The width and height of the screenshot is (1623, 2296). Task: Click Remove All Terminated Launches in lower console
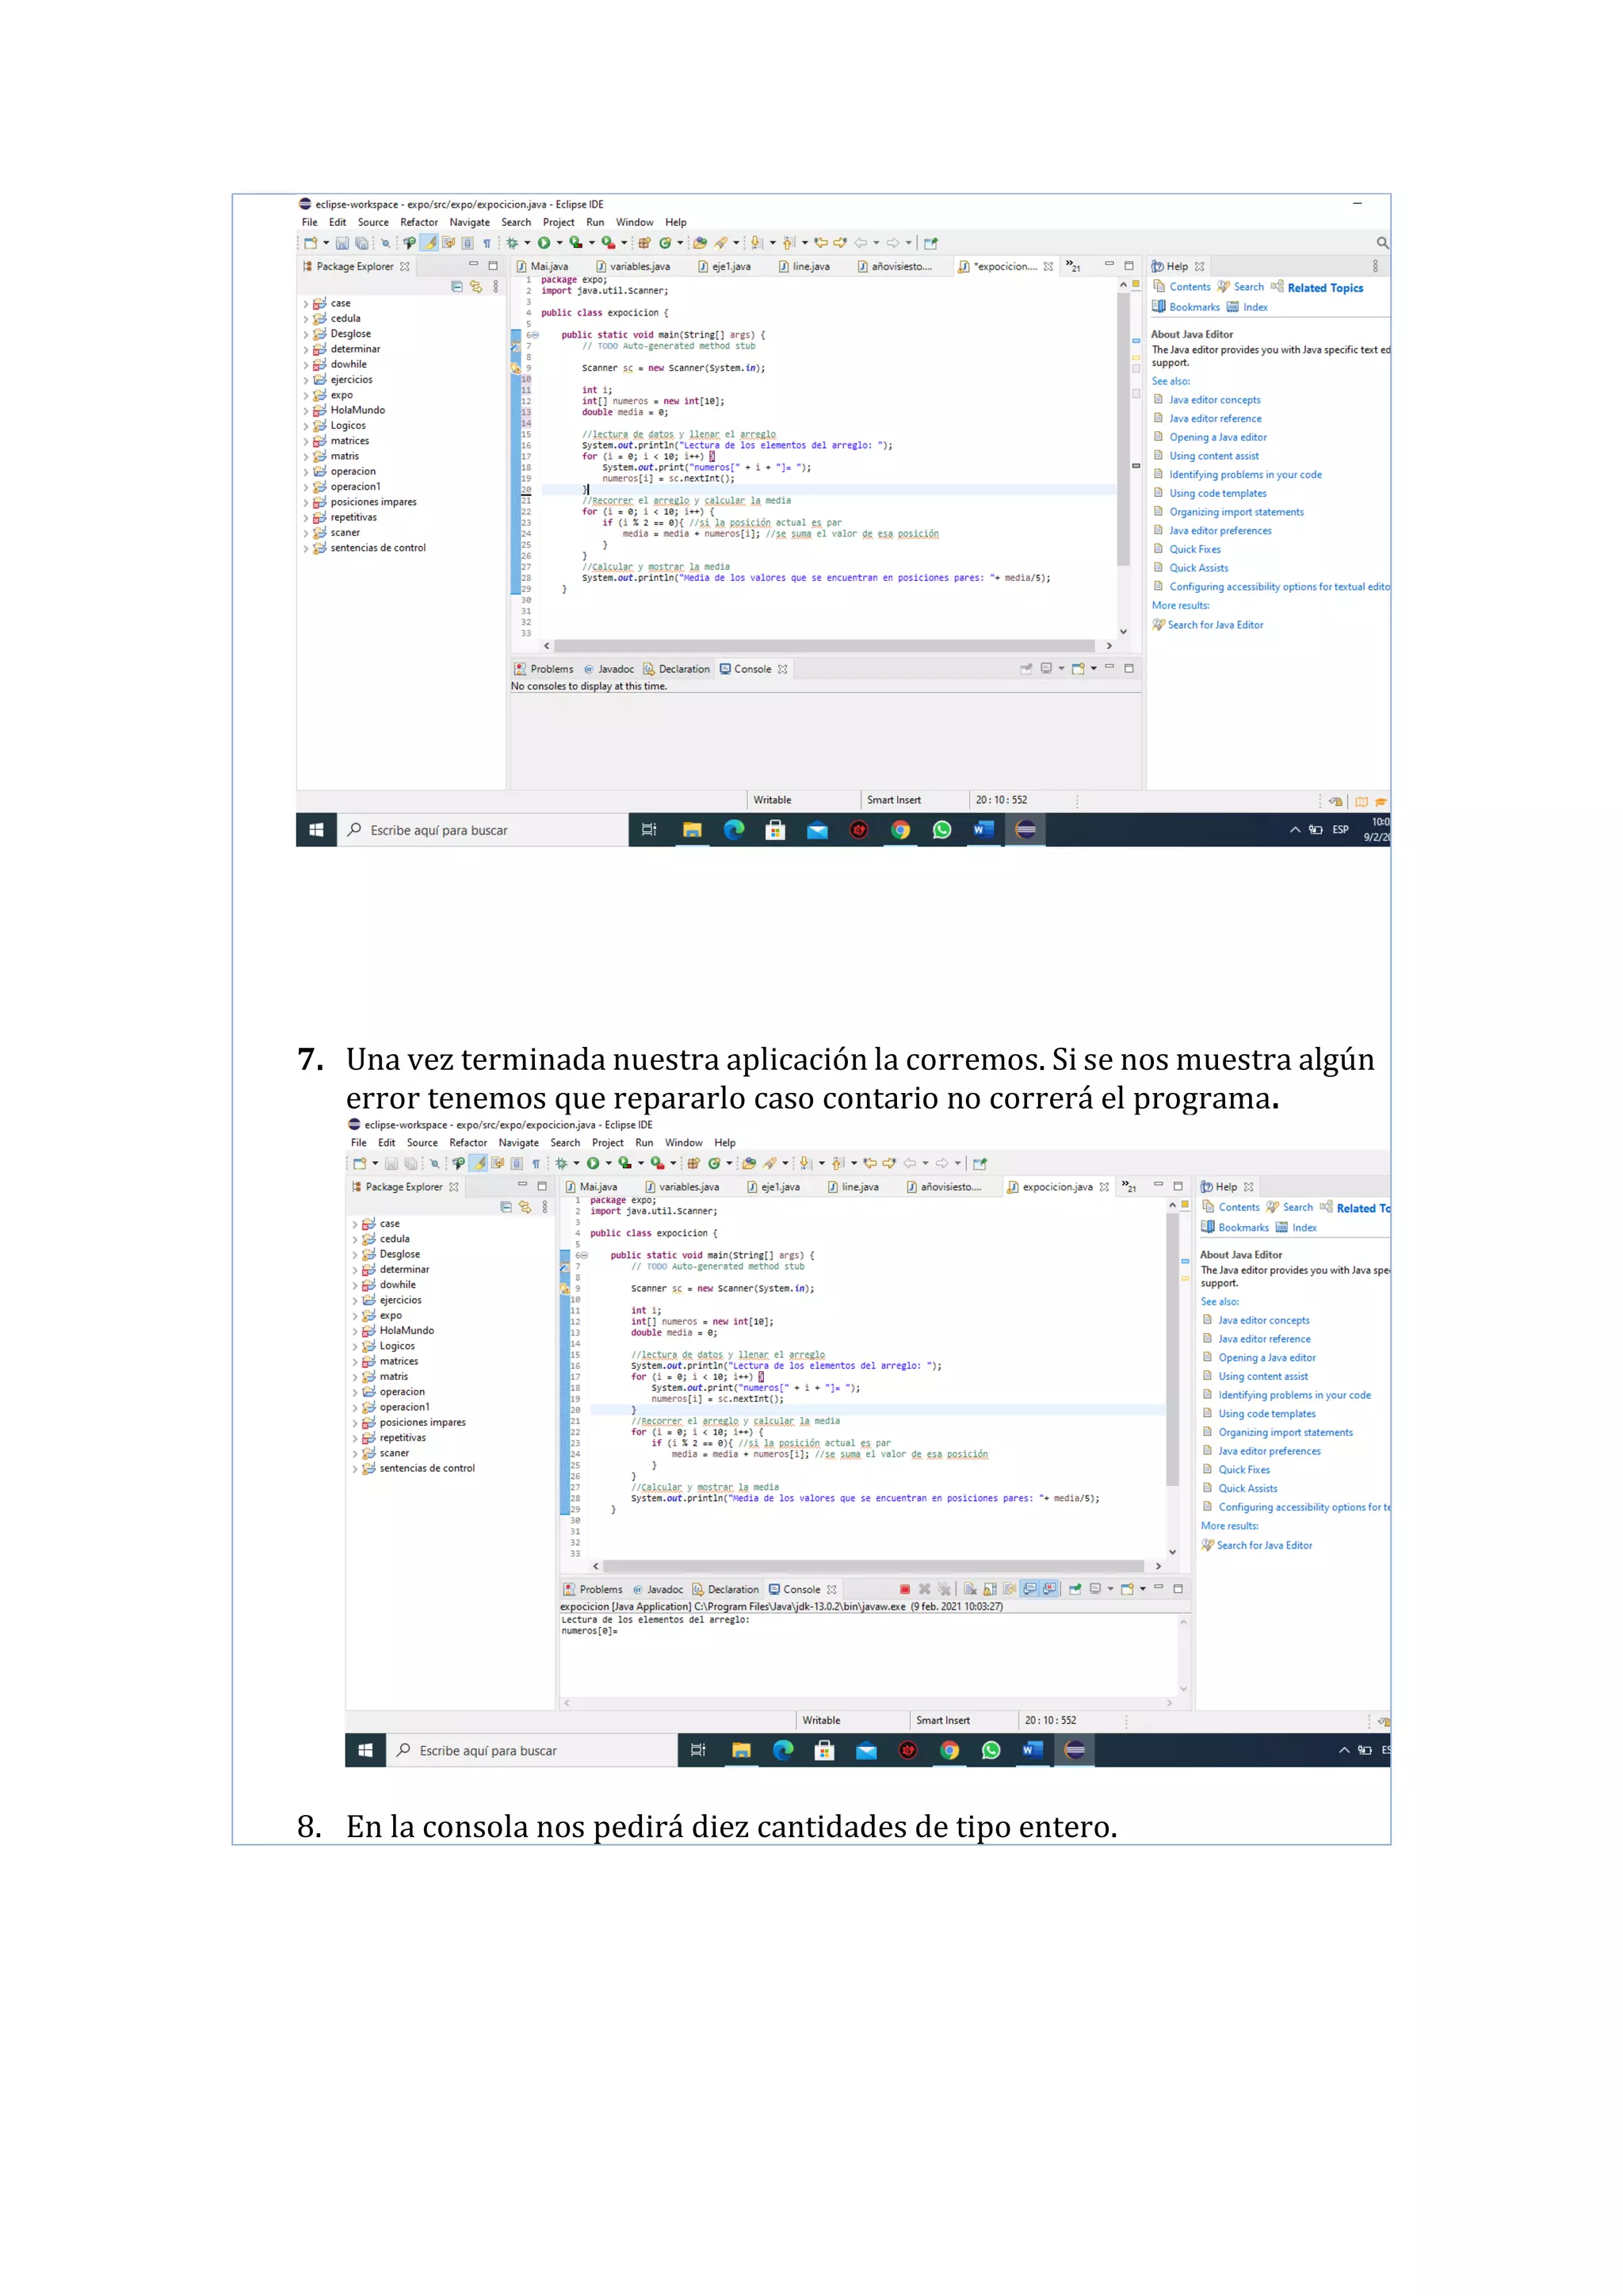point(944,1589)
